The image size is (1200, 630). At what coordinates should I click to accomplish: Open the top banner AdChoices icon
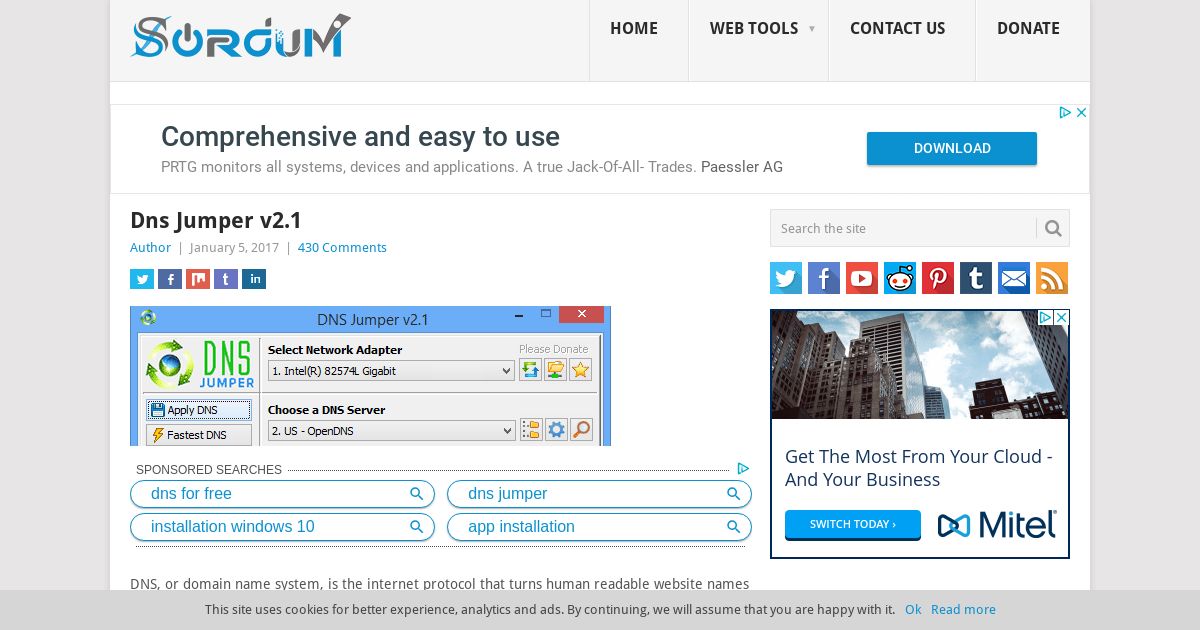coord(1066,113)
